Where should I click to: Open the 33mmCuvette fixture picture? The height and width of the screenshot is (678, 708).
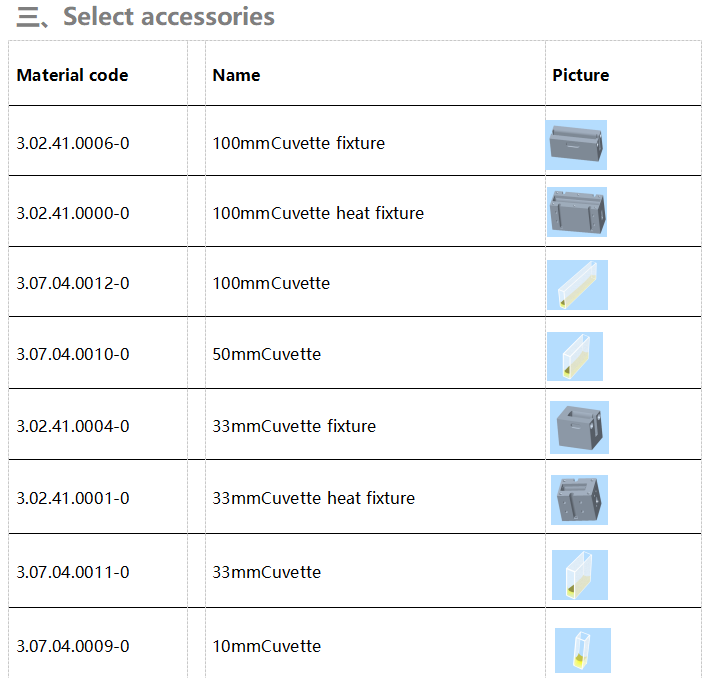pyautogui.click(x=579, y=427)
